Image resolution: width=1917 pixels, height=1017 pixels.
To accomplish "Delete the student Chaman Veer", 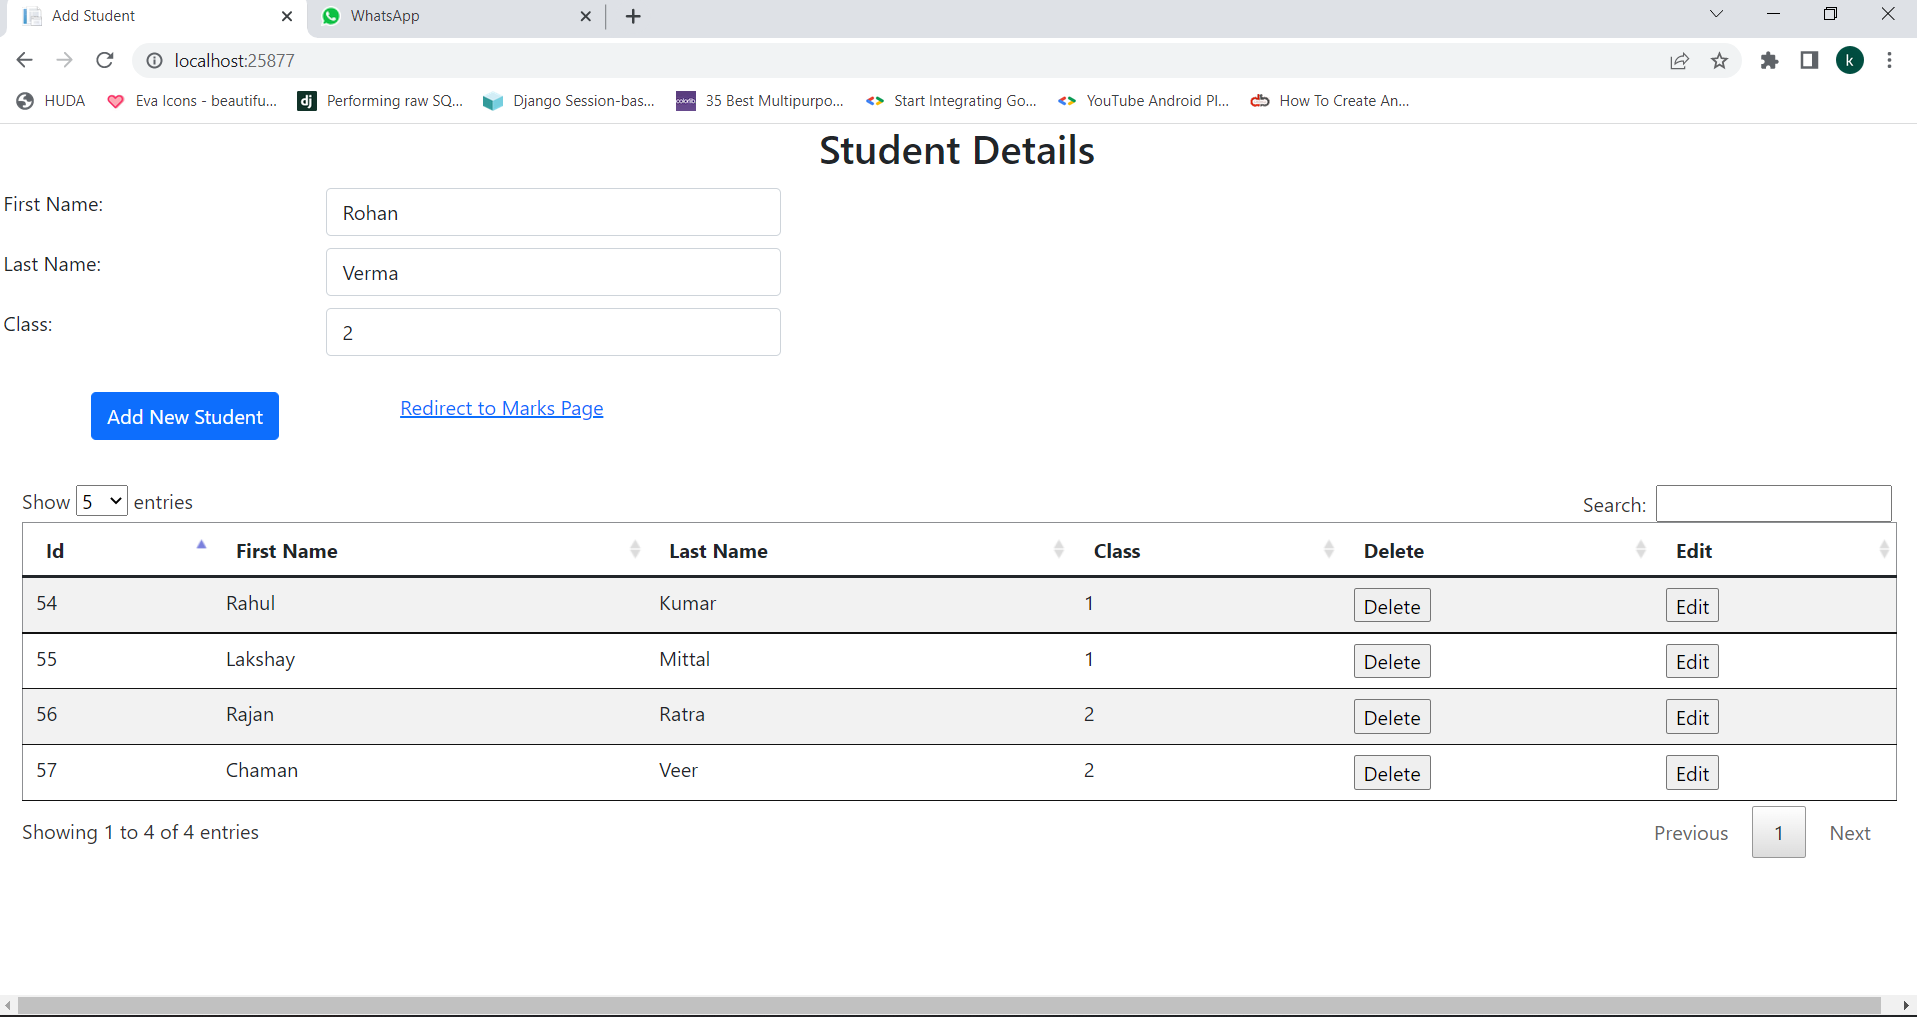I will coord(1392,773).
